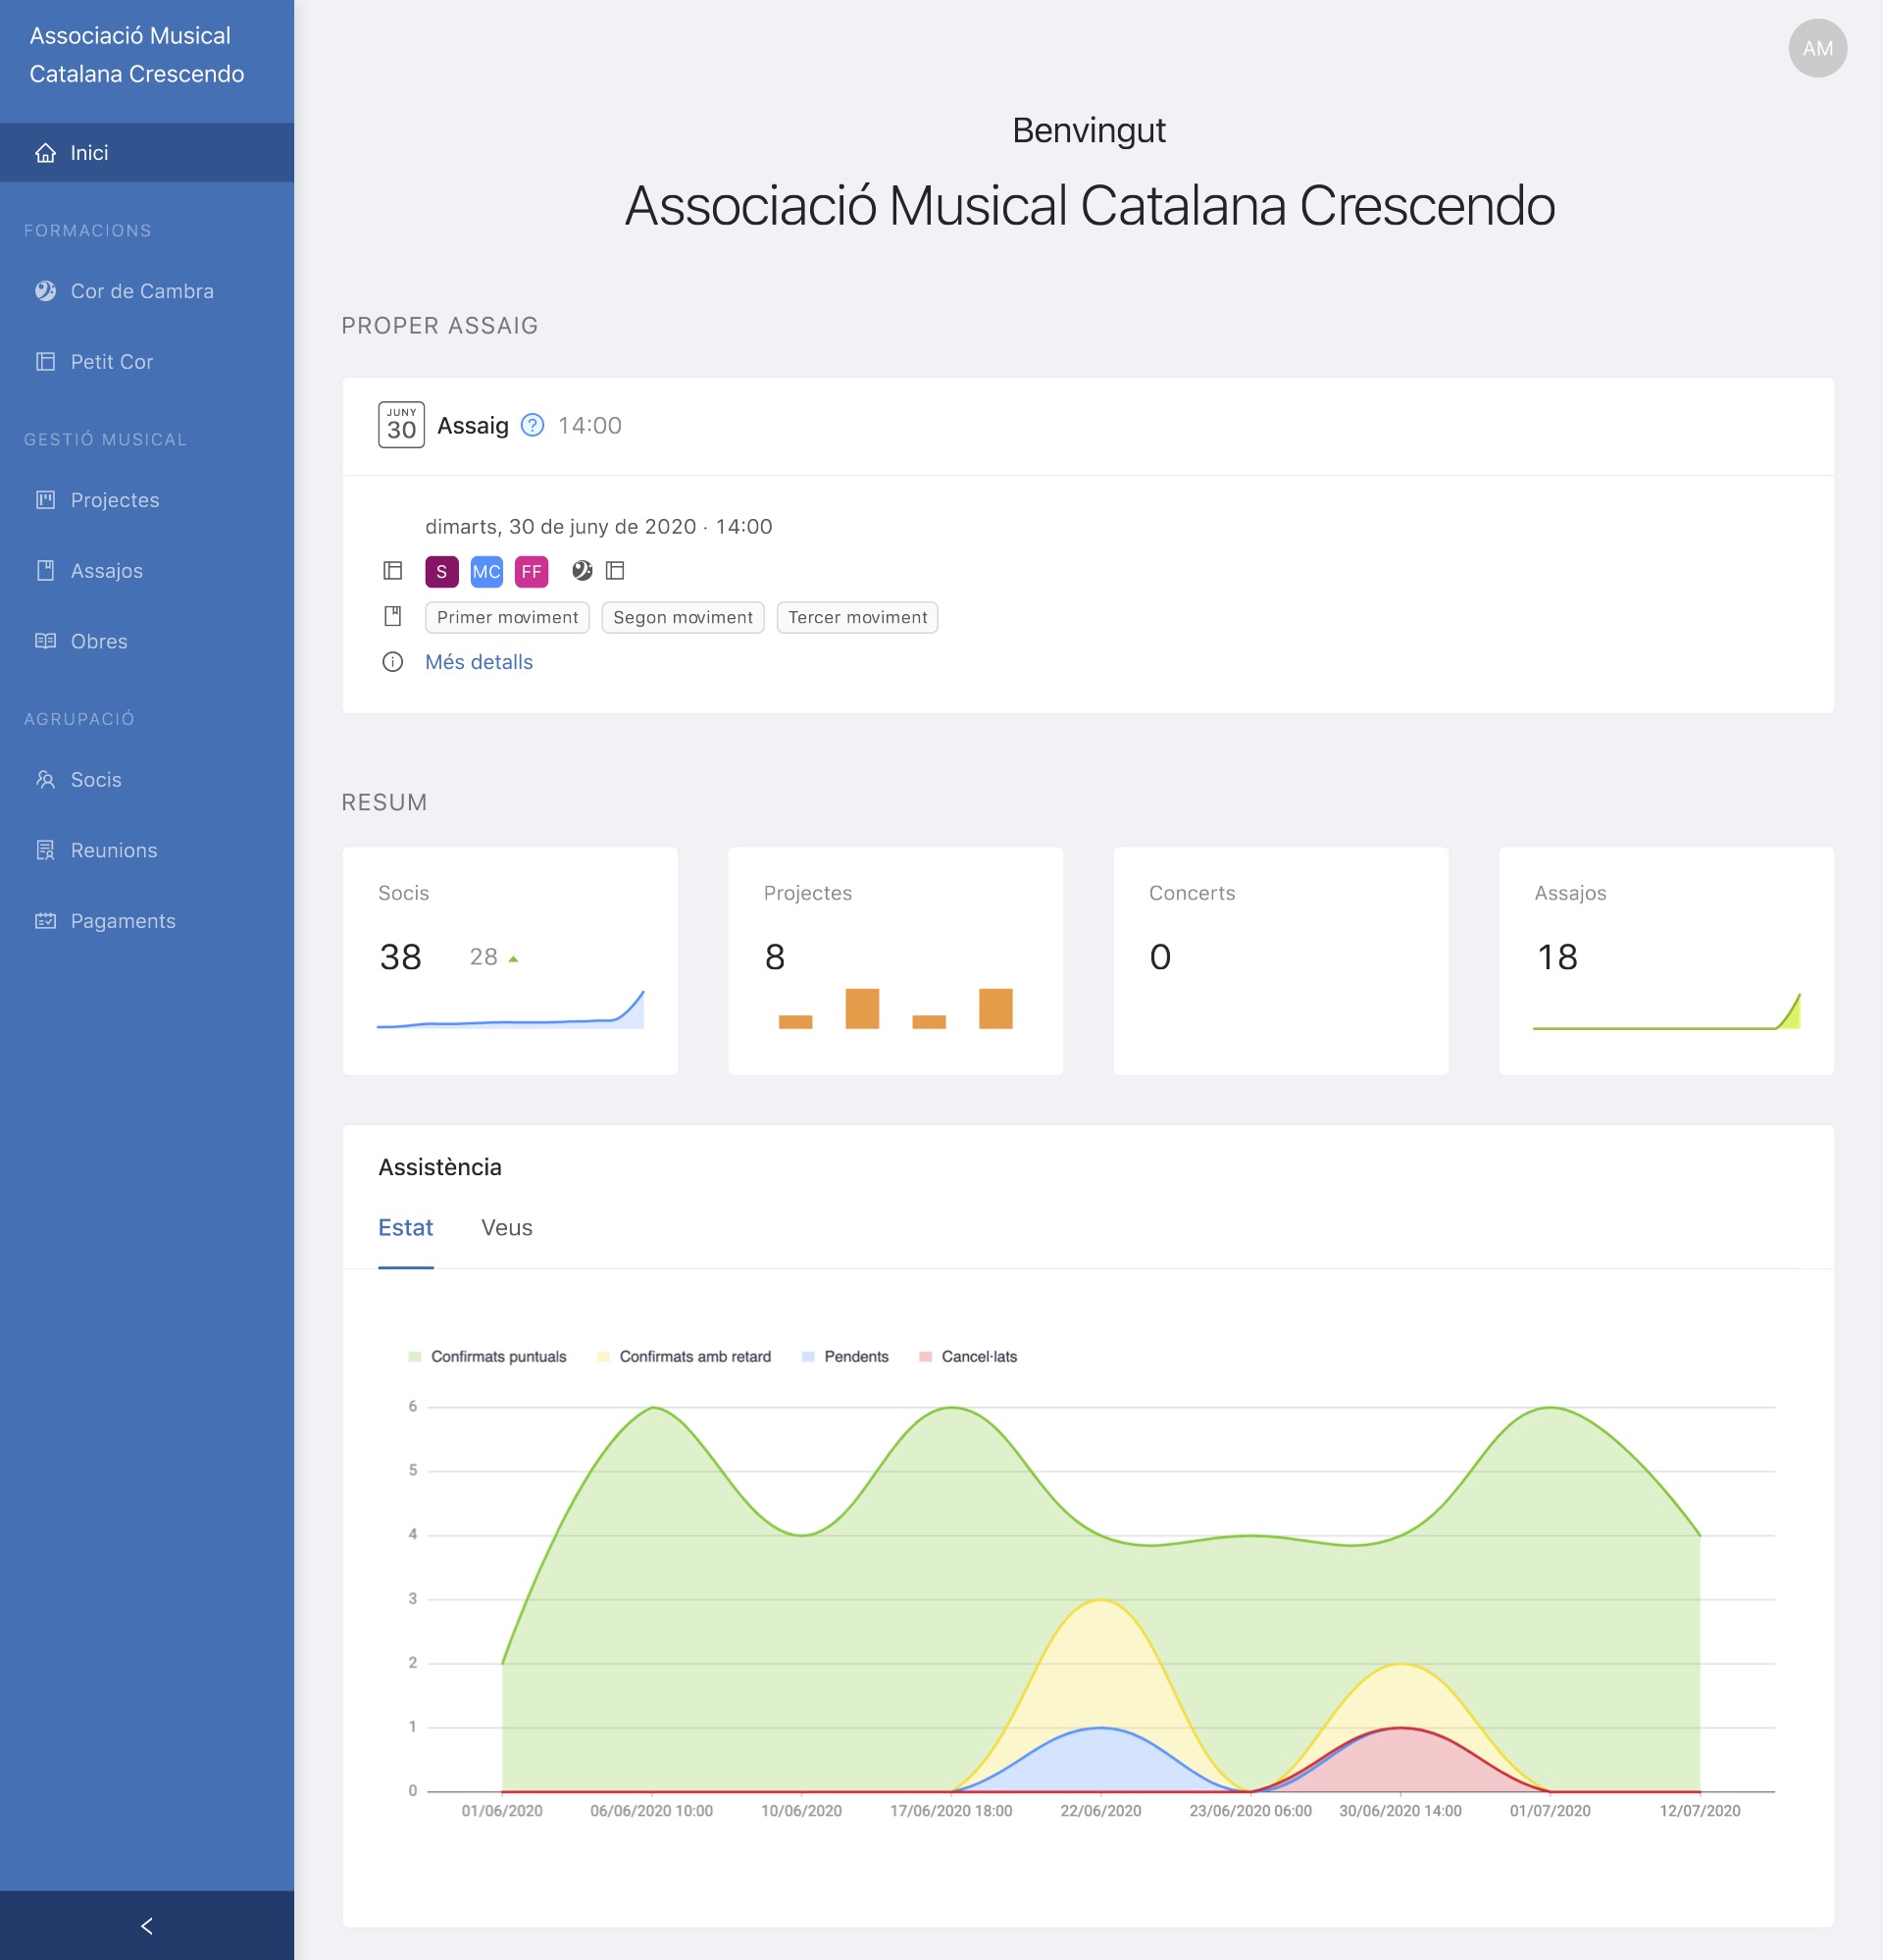Click the juny 30 calendar date icon
The image size is (1883, 1960).
401,425
